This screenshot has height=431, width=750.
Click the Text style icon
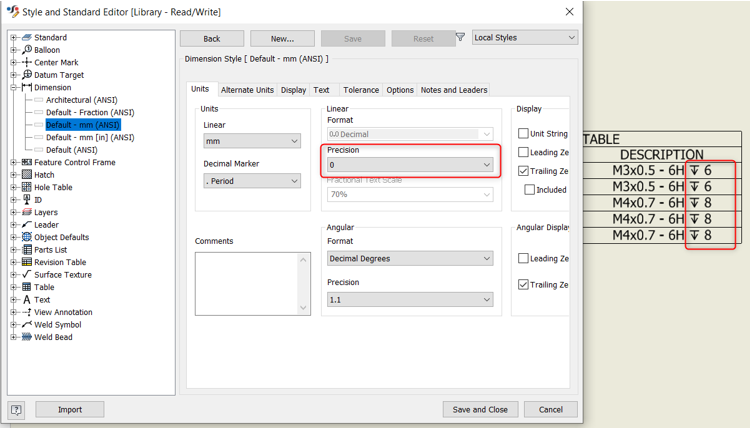pos(27,299)
